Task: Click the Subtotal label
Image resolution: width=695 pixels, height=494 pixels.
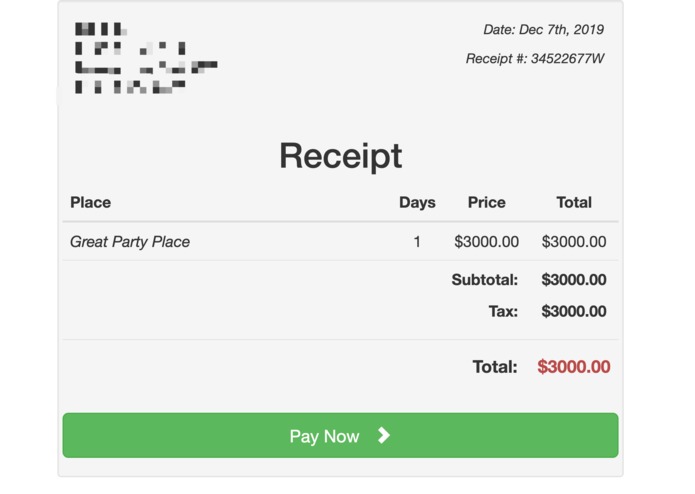Action: 484,280
